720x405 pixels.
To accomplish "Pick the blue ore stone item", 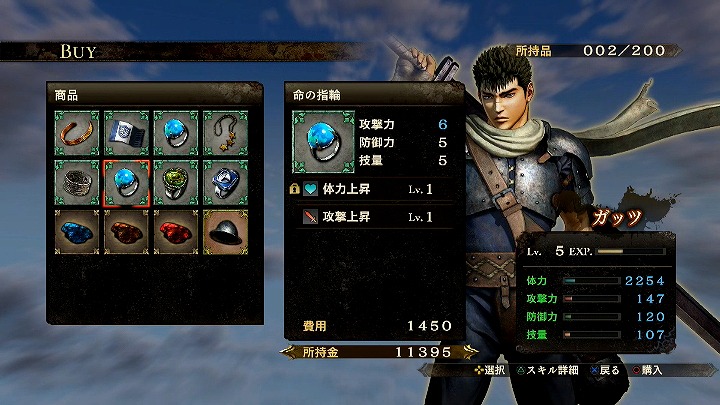I will point(77,232).
